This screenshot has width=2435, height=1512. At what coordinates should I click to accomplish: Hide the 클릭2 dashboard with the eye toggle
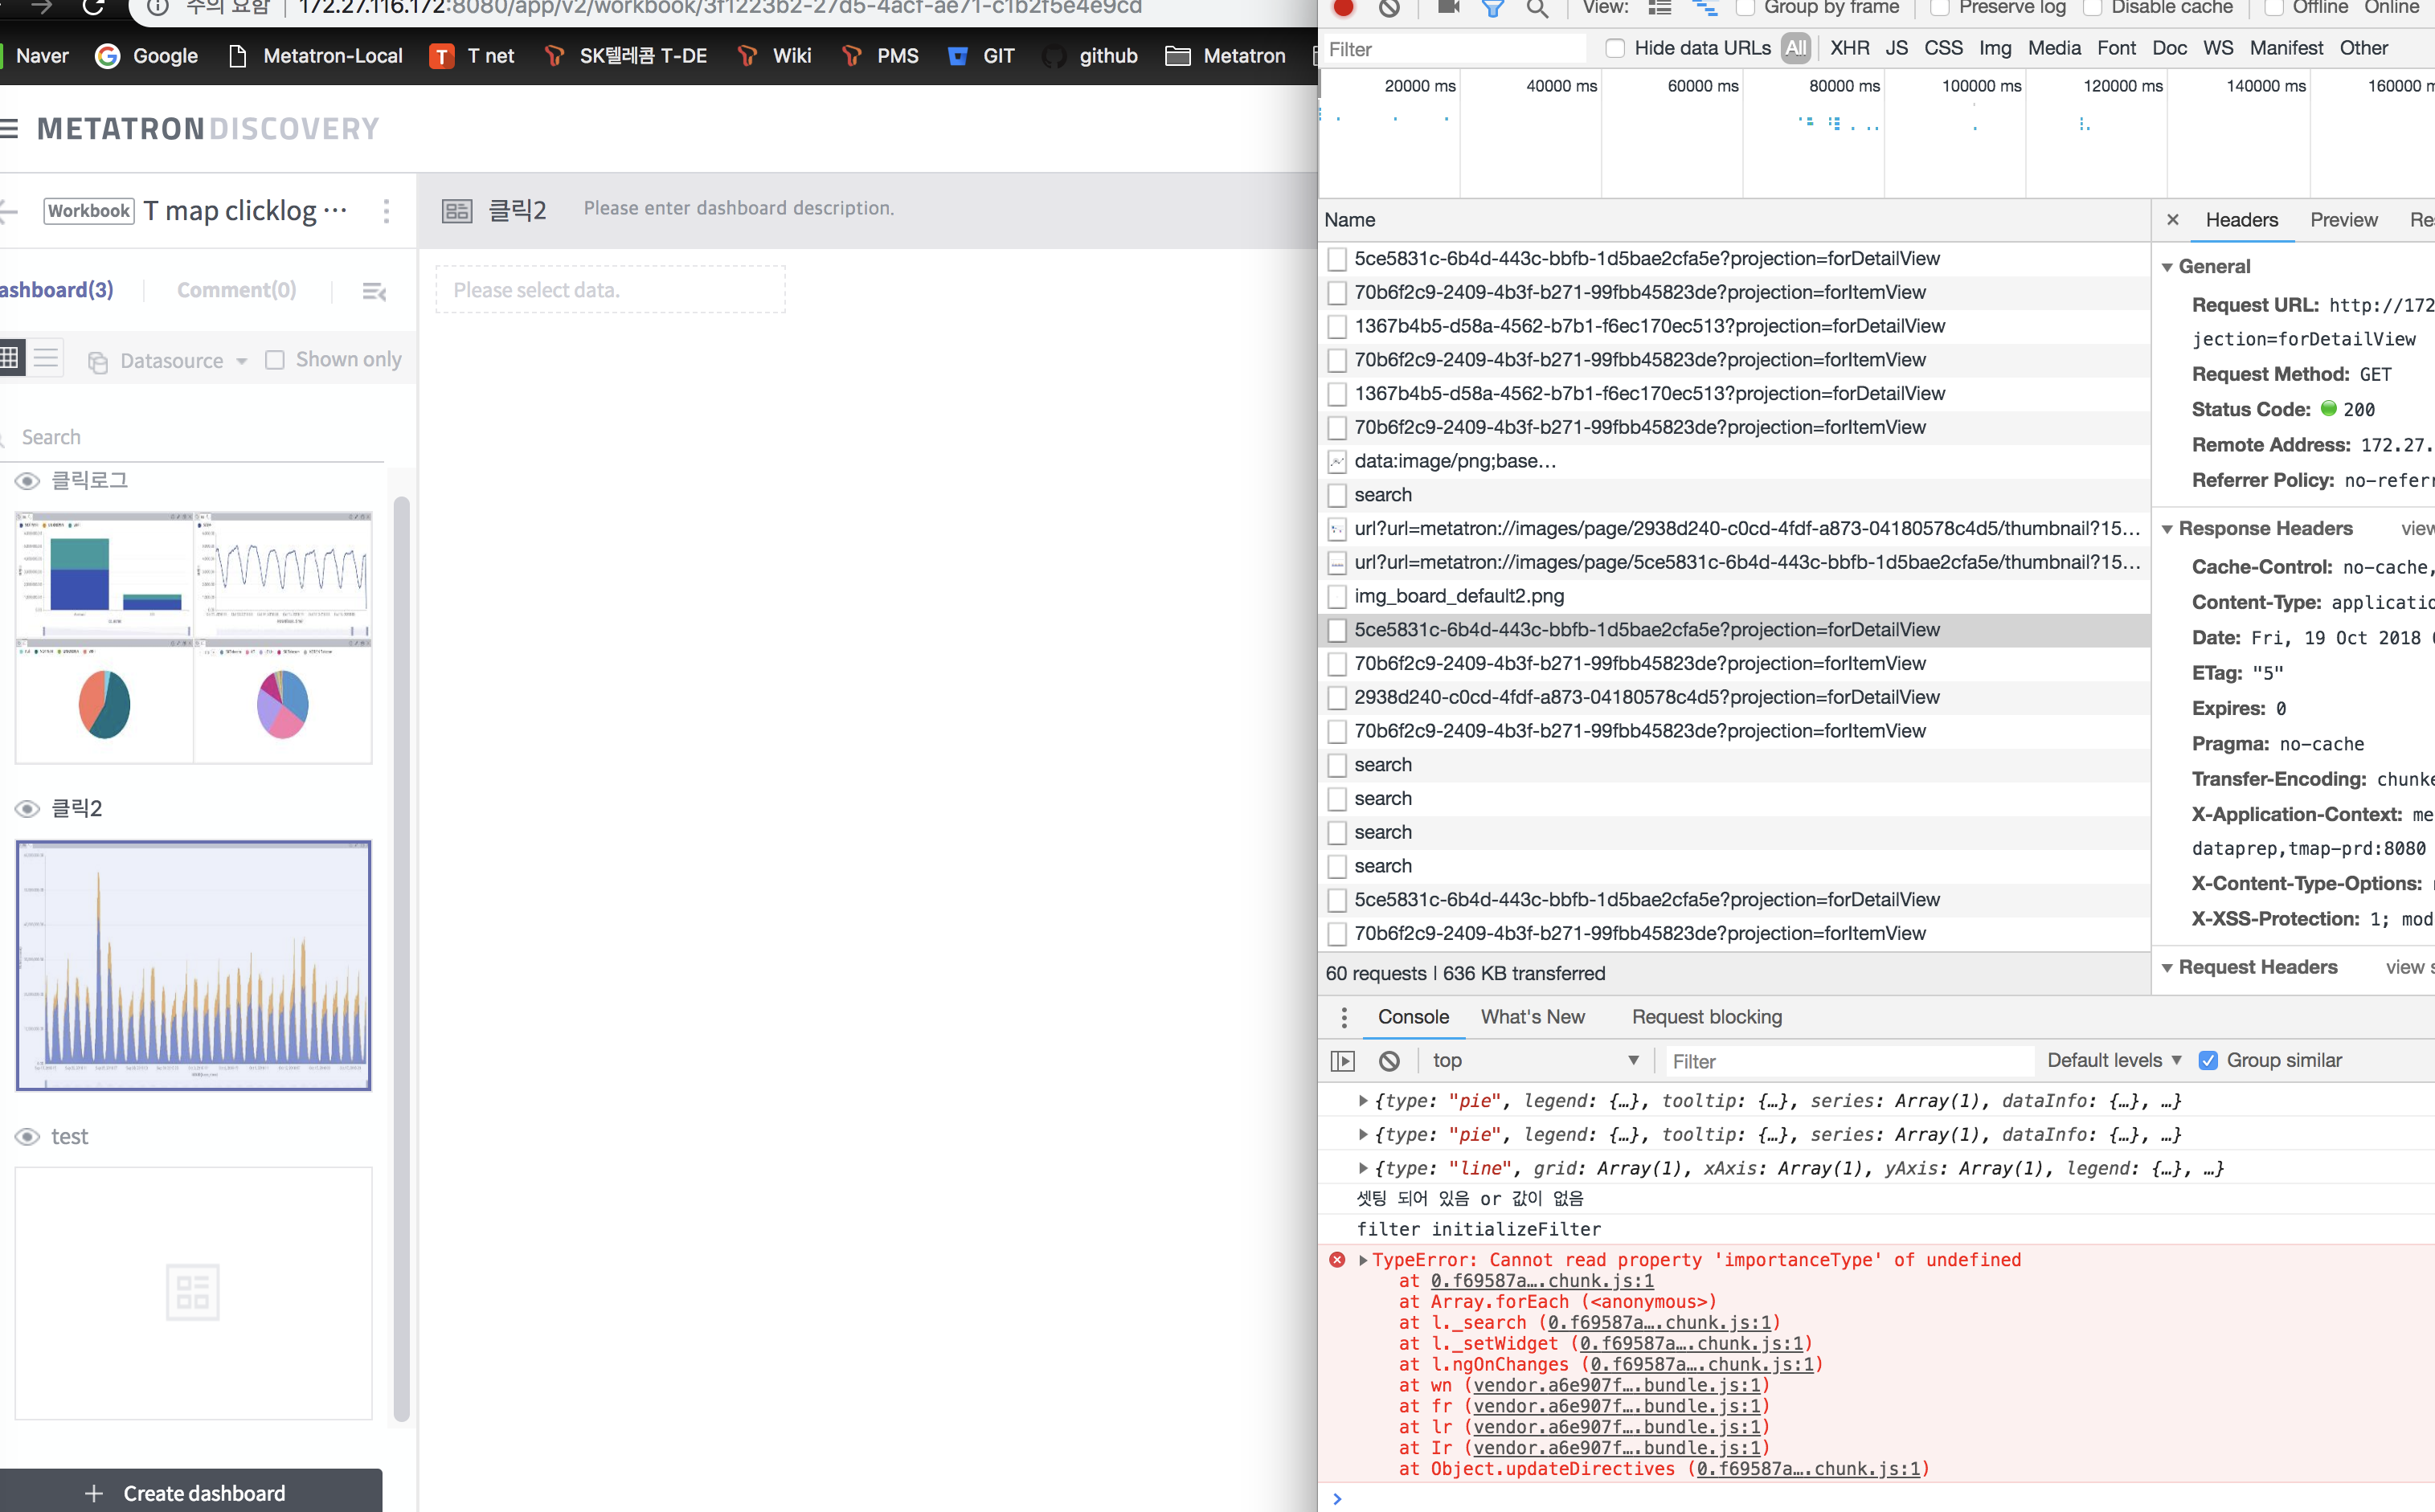(26, 808)
